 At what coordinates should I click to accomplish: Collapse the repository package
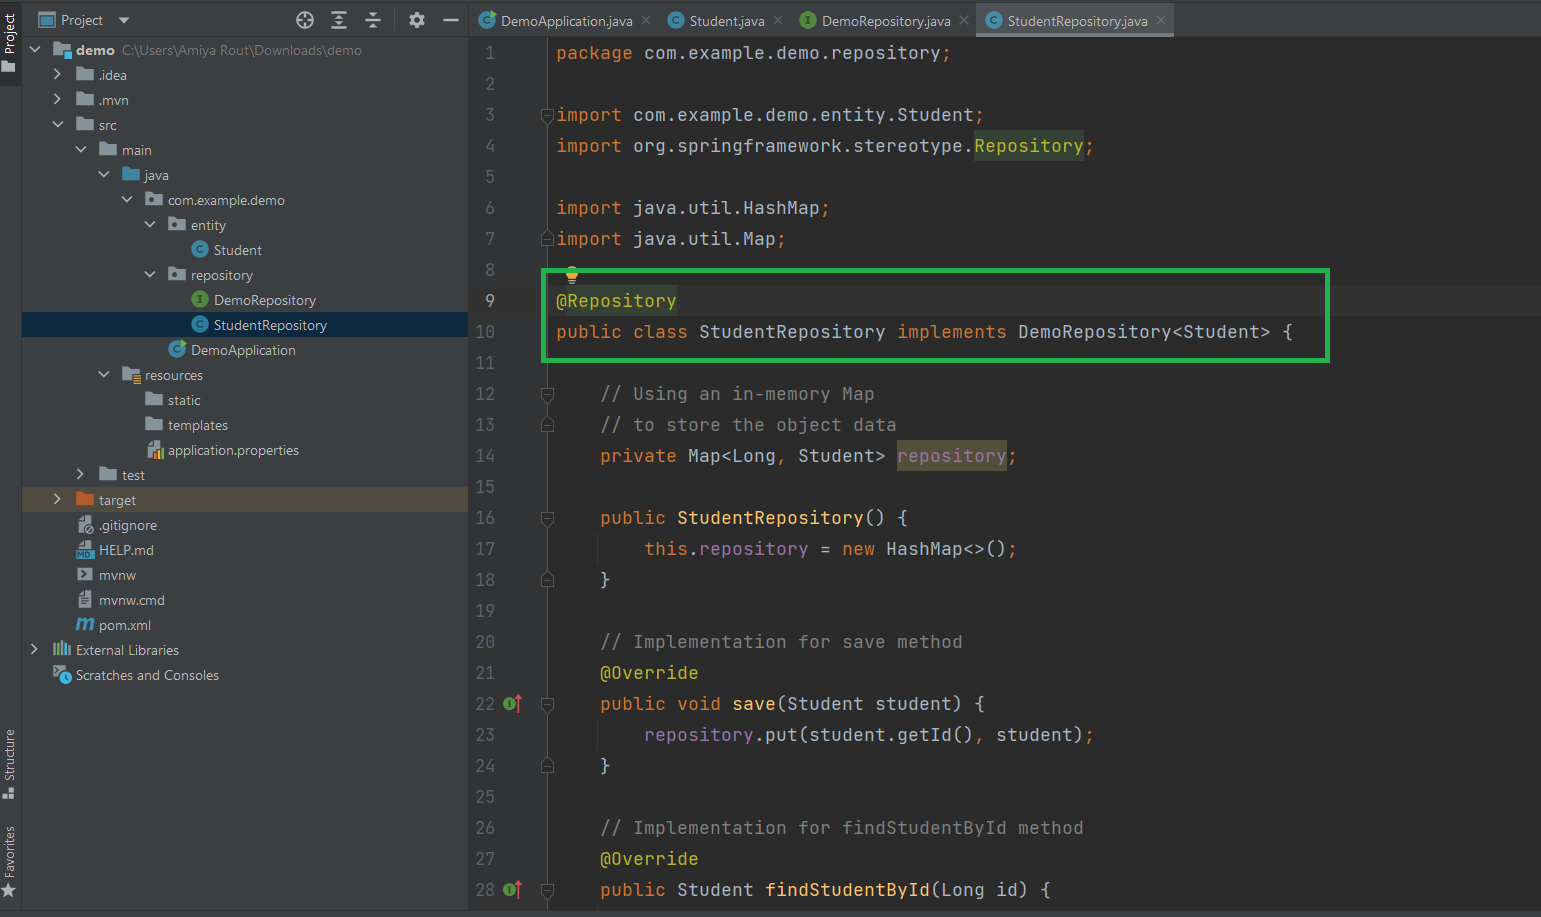(x=150, y=275)
